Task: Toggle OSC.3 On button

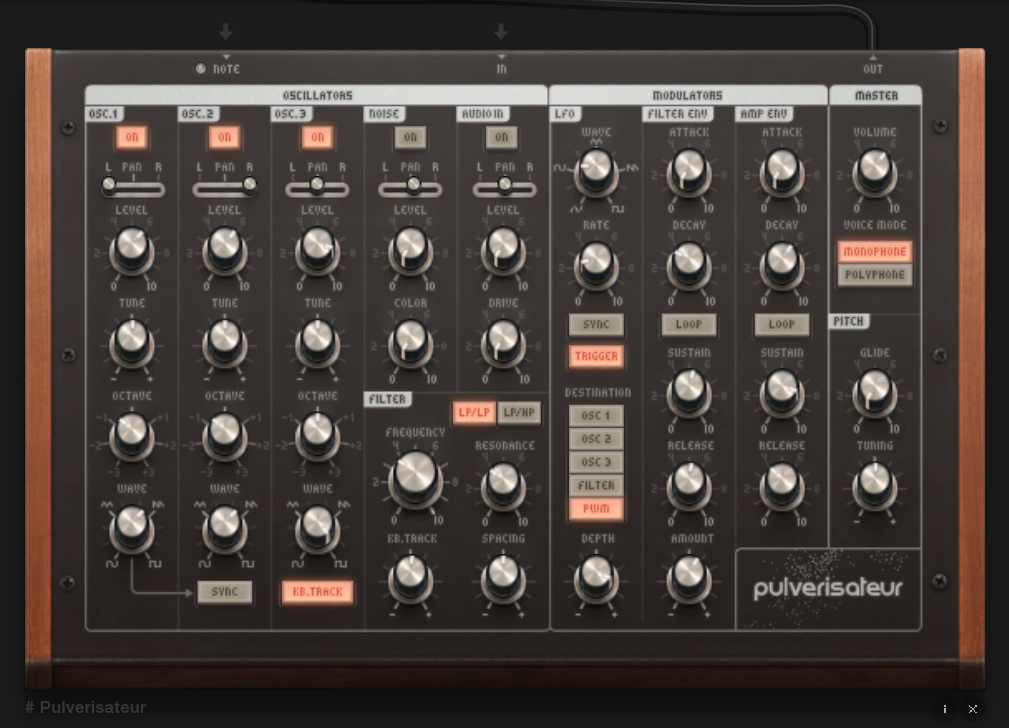Action: pyautogui.click(x=317, y=137)
